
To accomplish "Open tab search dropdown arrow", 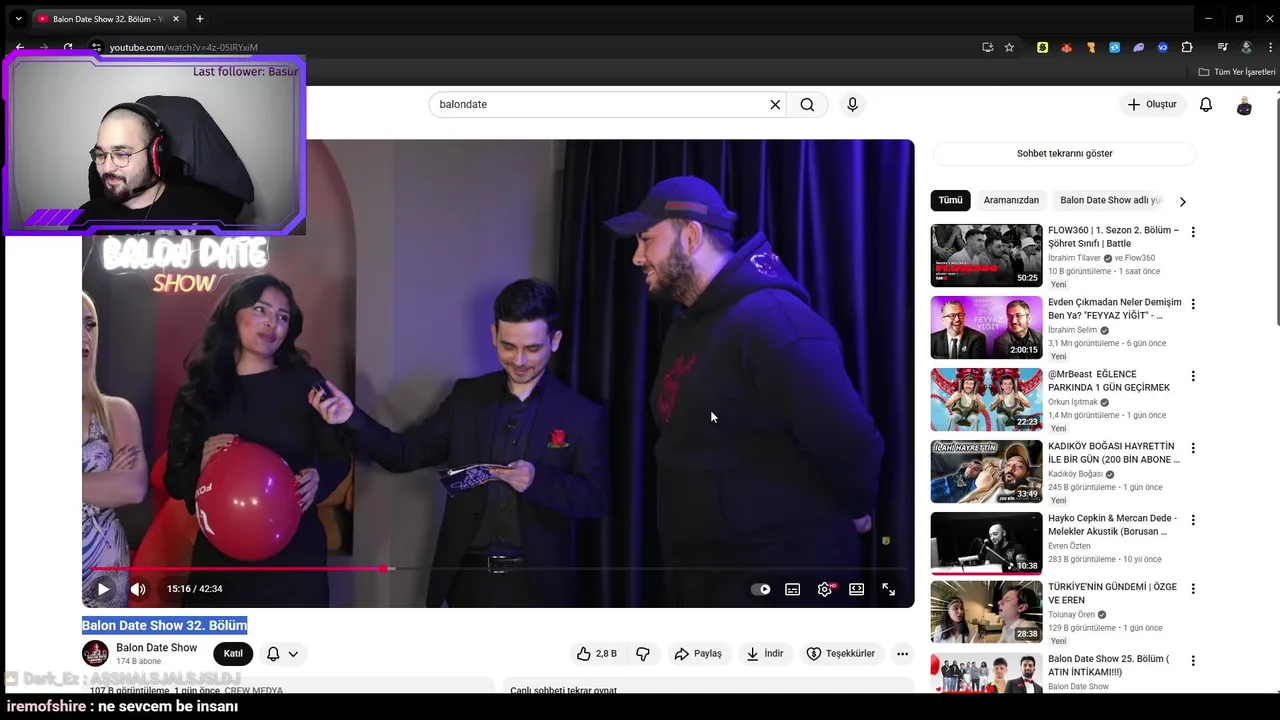I will (x=18, y=18).
